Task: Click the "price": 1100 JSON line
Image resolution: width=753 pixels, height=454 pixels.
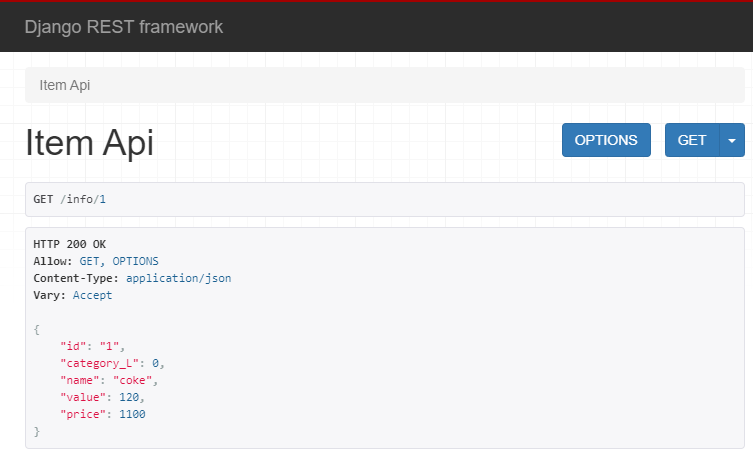Action: (102, 414)
